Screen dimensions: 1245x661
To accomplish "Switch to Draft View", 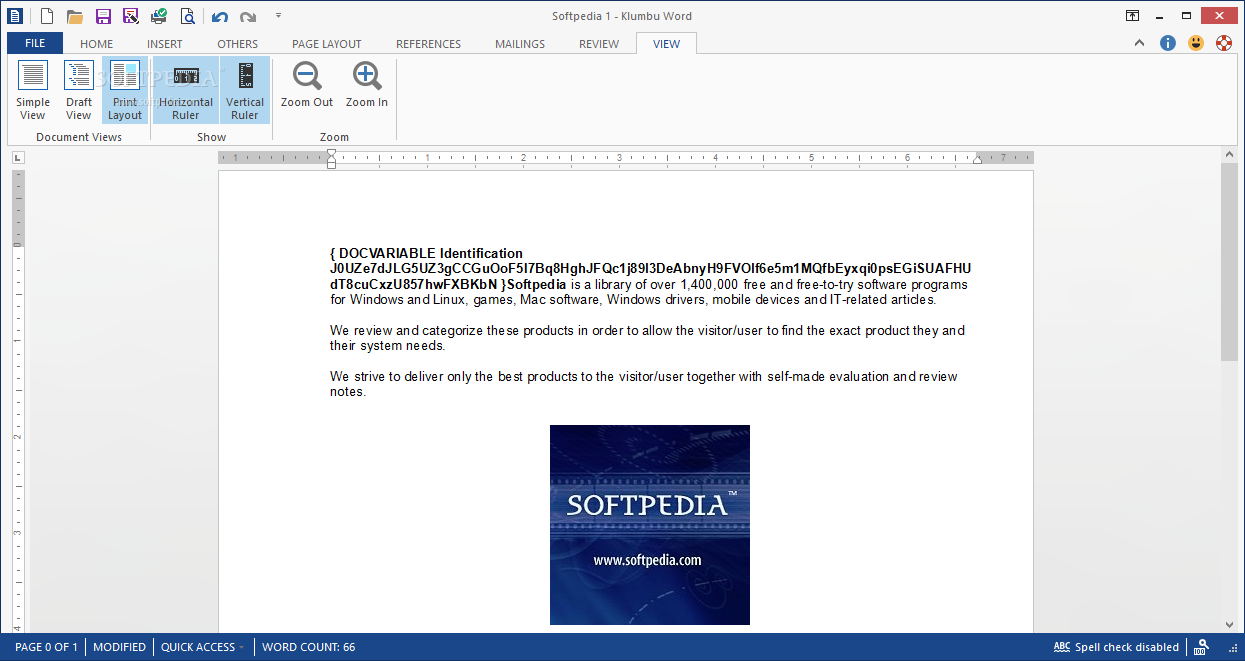I will 79,91.
